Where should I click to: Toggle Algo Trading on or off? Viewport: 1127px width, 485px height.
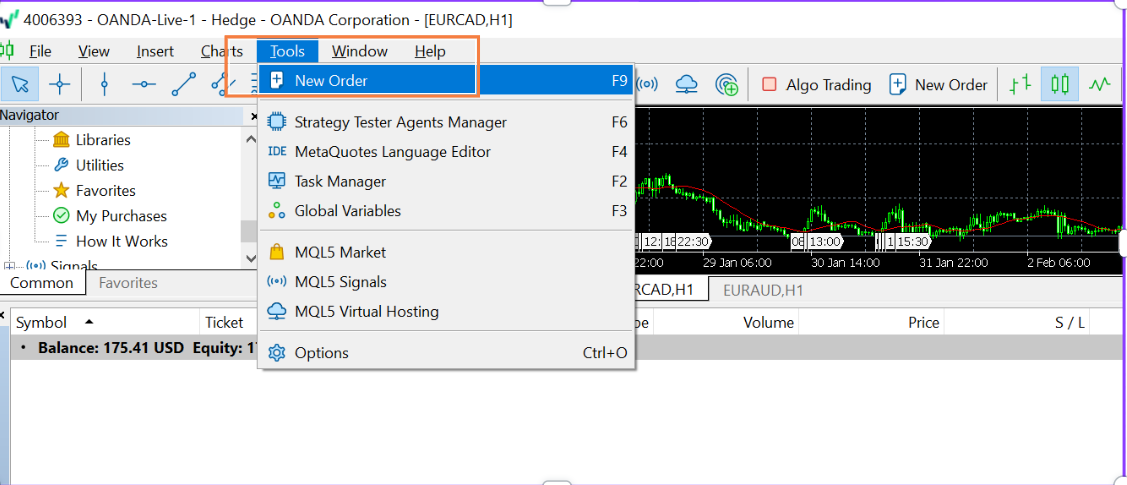[816, 85]
